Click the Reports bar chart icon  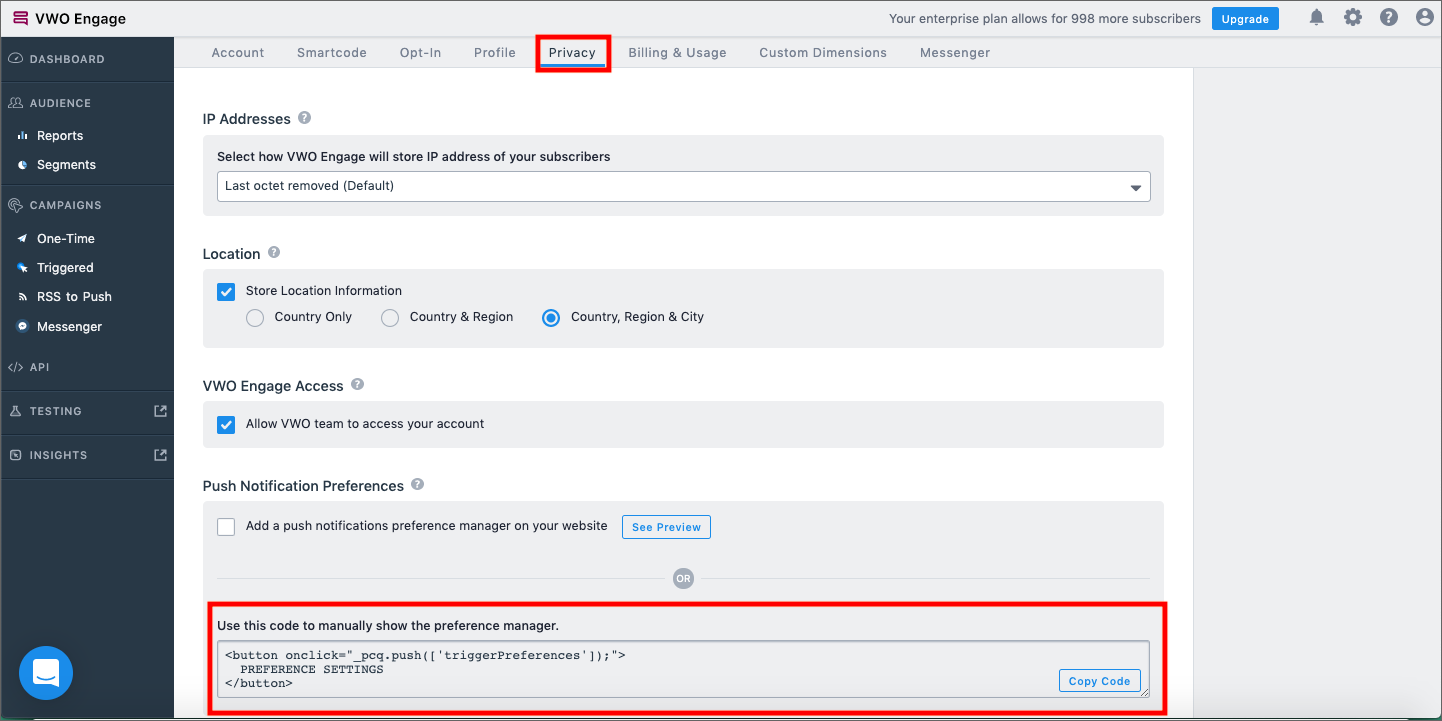click(x=23, y=136)
